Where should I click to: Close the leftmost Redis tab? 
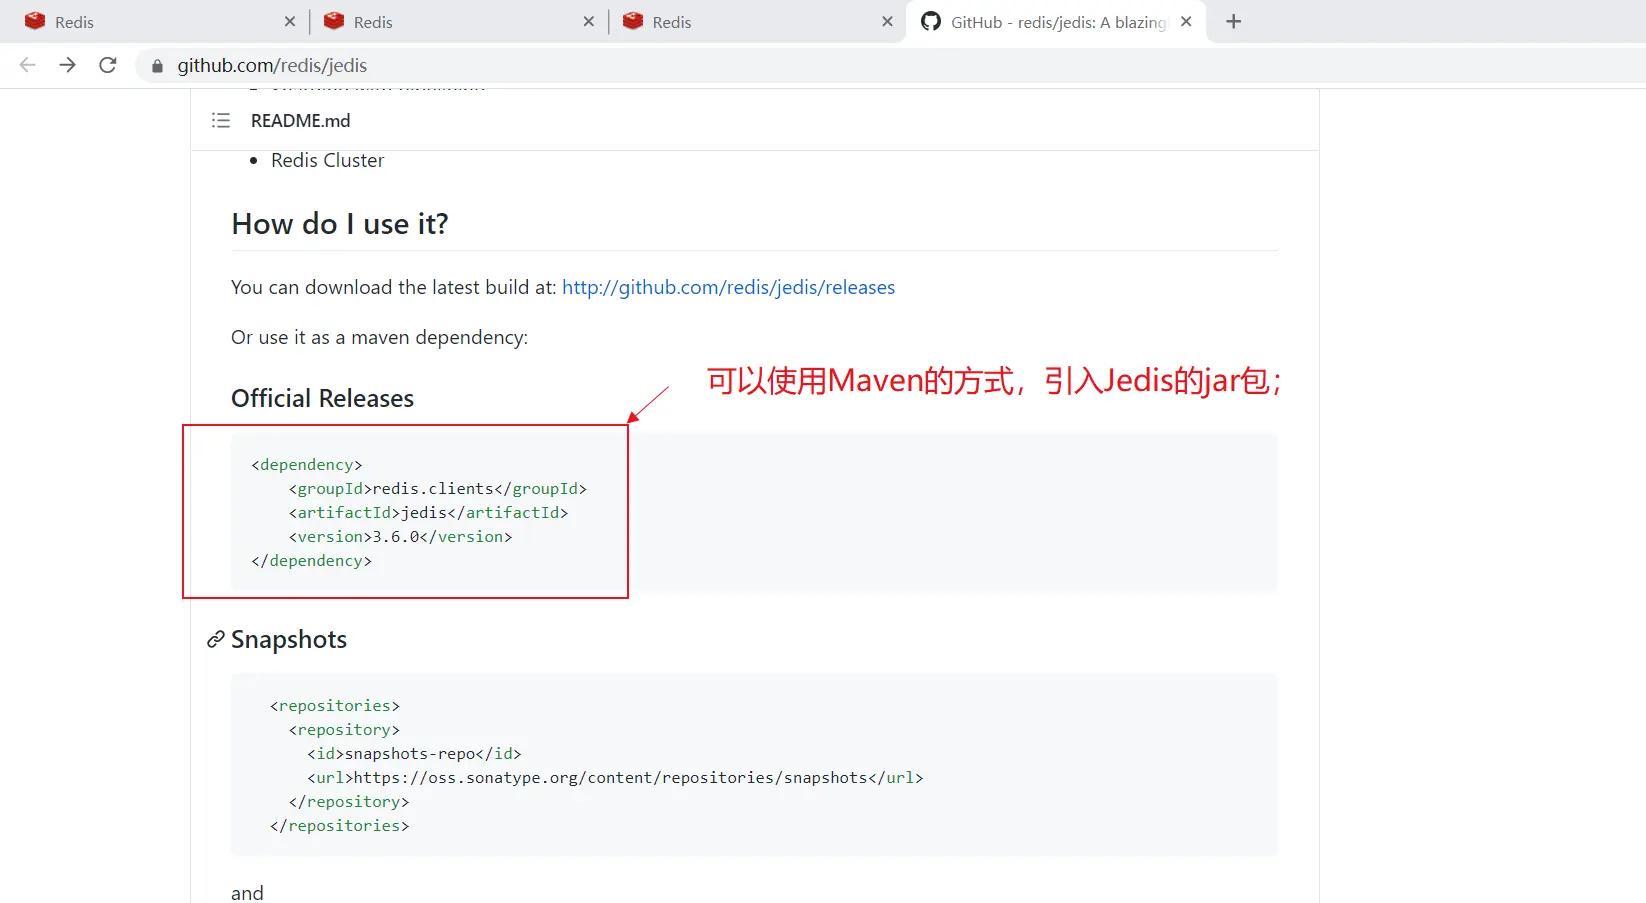click(290, 22)
